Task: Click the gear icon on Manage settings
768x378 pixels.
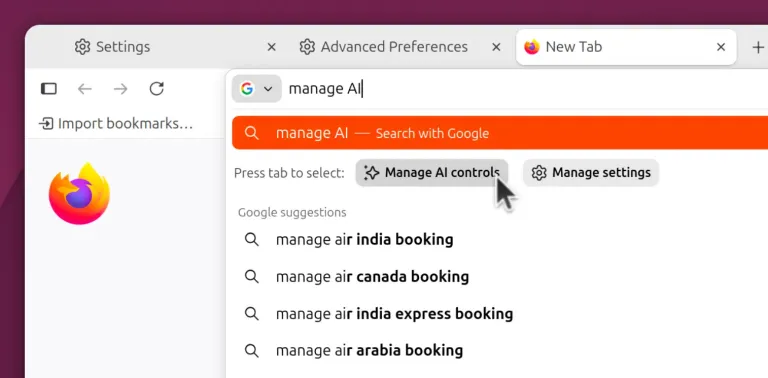Action: pyautogui.click(x=539, y=173)
